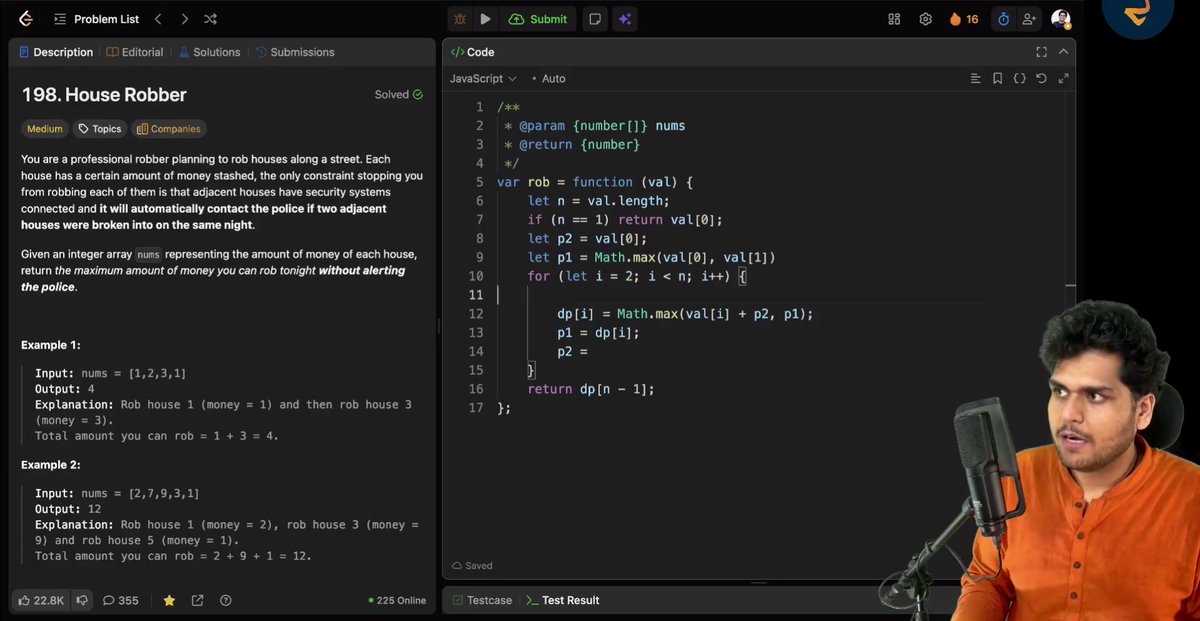Click the bookmark icon in editor toolbar
Viewport: 1200px width, 621px height.
click(x=997, y=78)
